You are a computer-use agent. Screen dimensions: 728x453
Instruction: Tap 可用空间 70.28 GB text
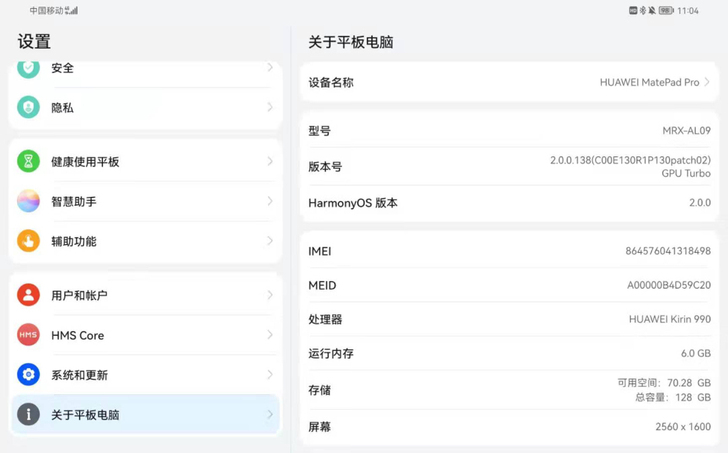pyautogui.click(x=664, y=382)
